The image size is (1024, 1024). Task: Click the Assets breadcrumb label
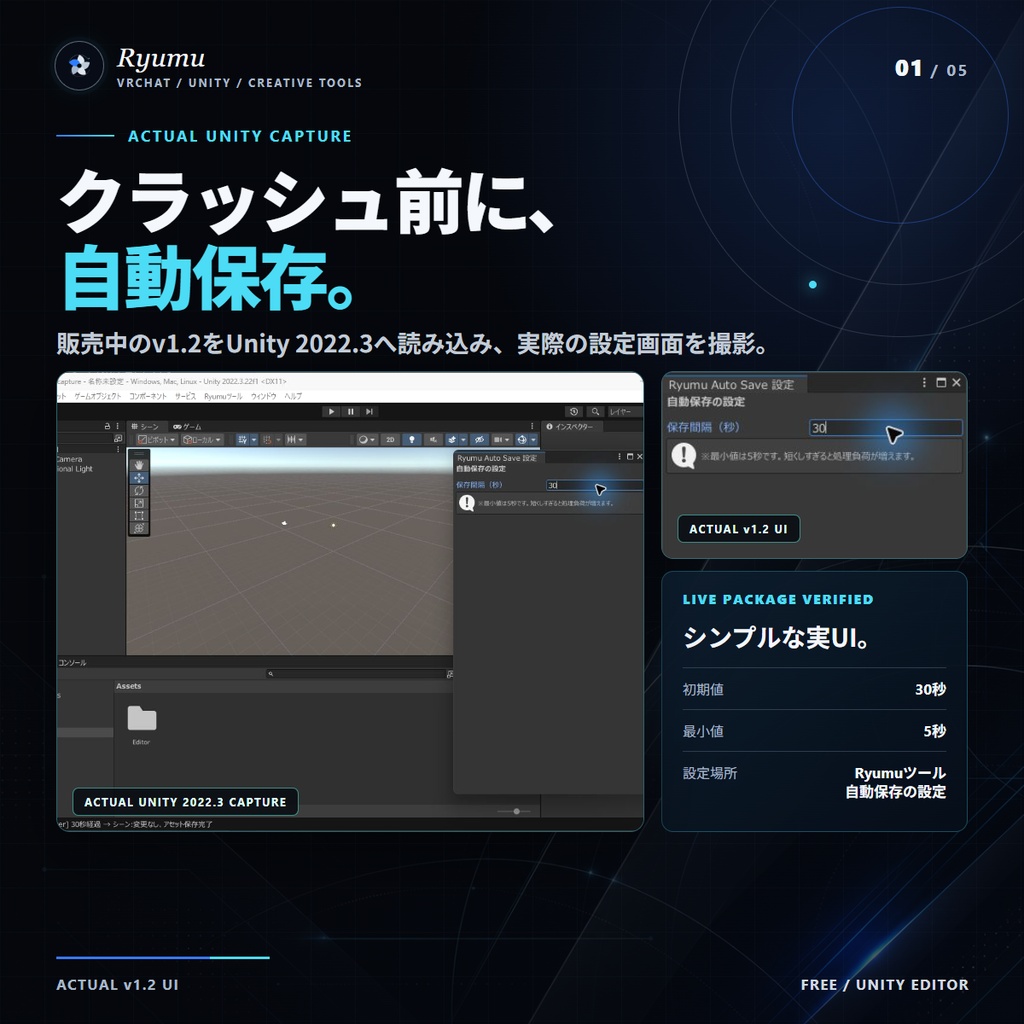click(x=128, y=686)
